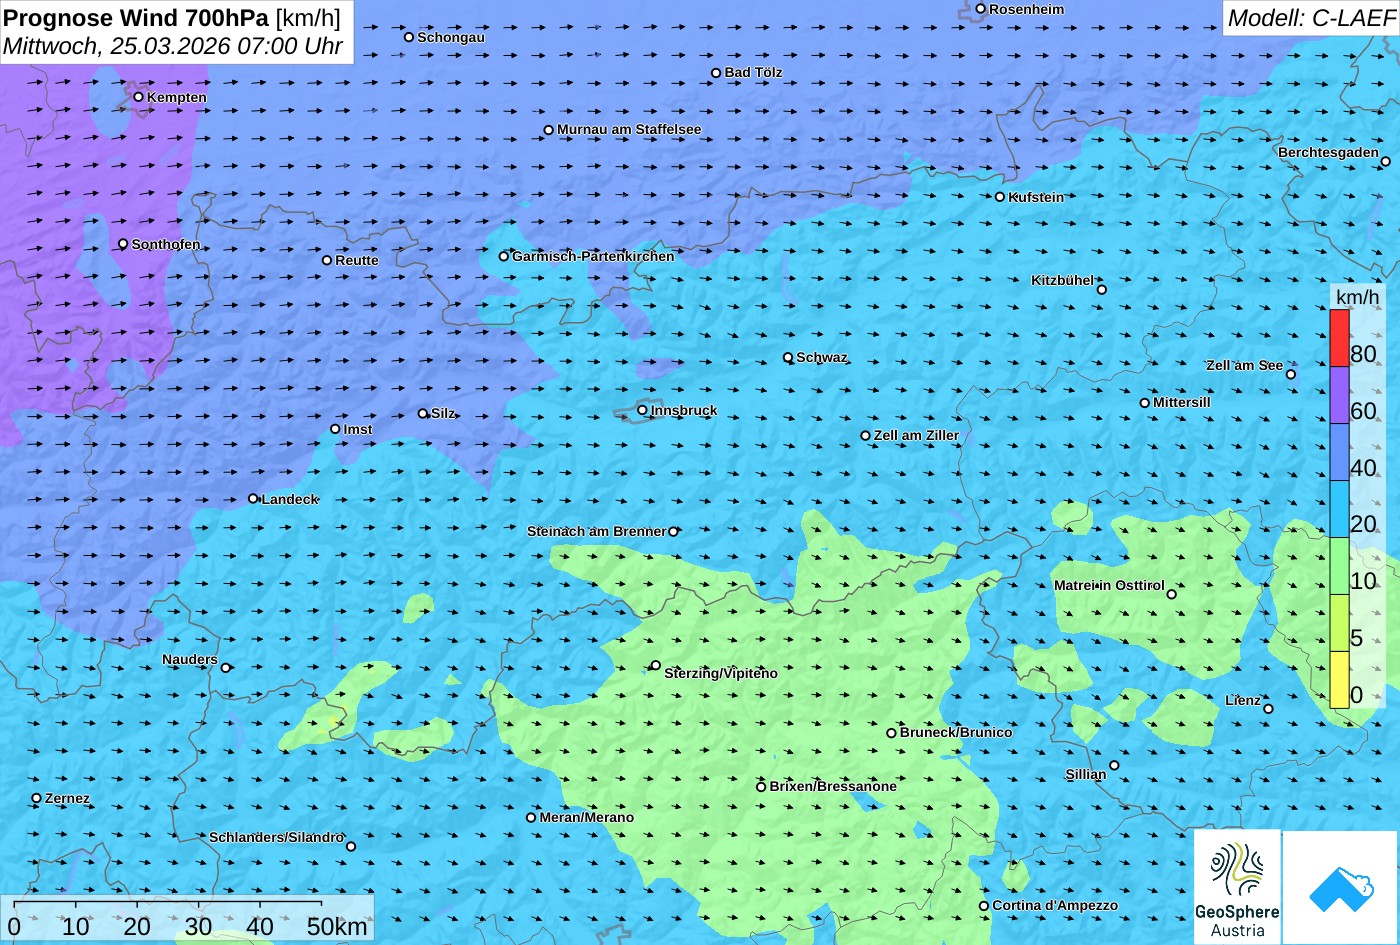This screenshot has height=945, width=1400.
Task: Click the Murnau am Staffelsee label
Action: click(629, 129)
